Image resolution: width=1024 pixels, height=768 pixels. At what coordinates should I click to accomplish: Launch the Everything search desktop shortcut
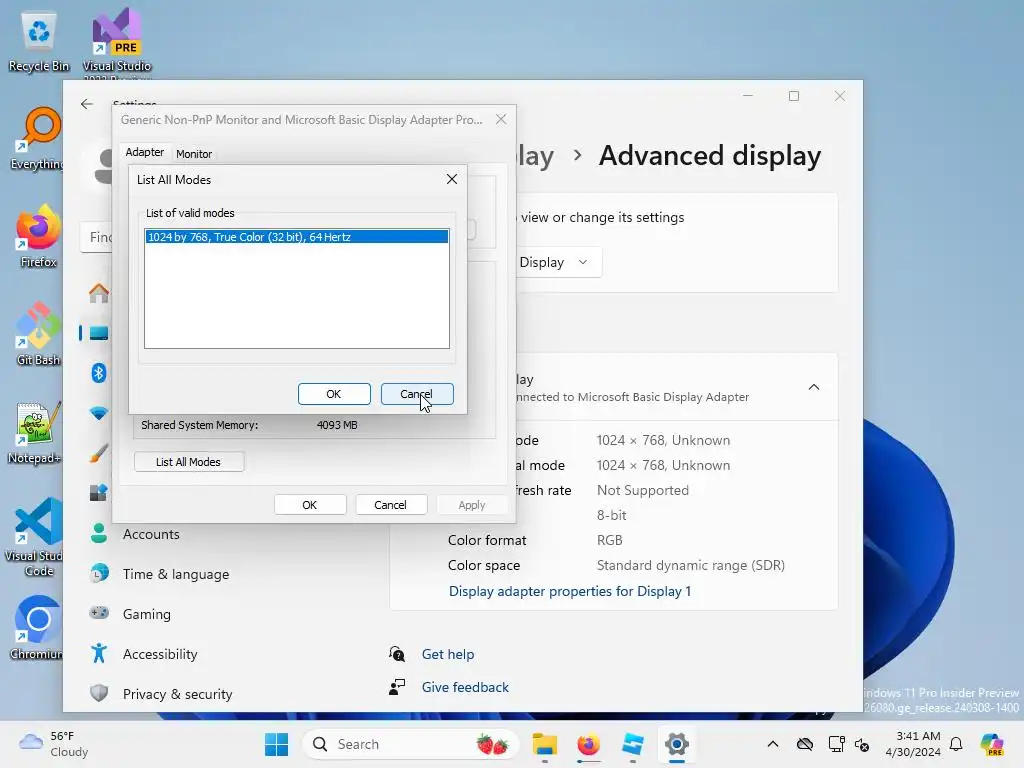37,138
